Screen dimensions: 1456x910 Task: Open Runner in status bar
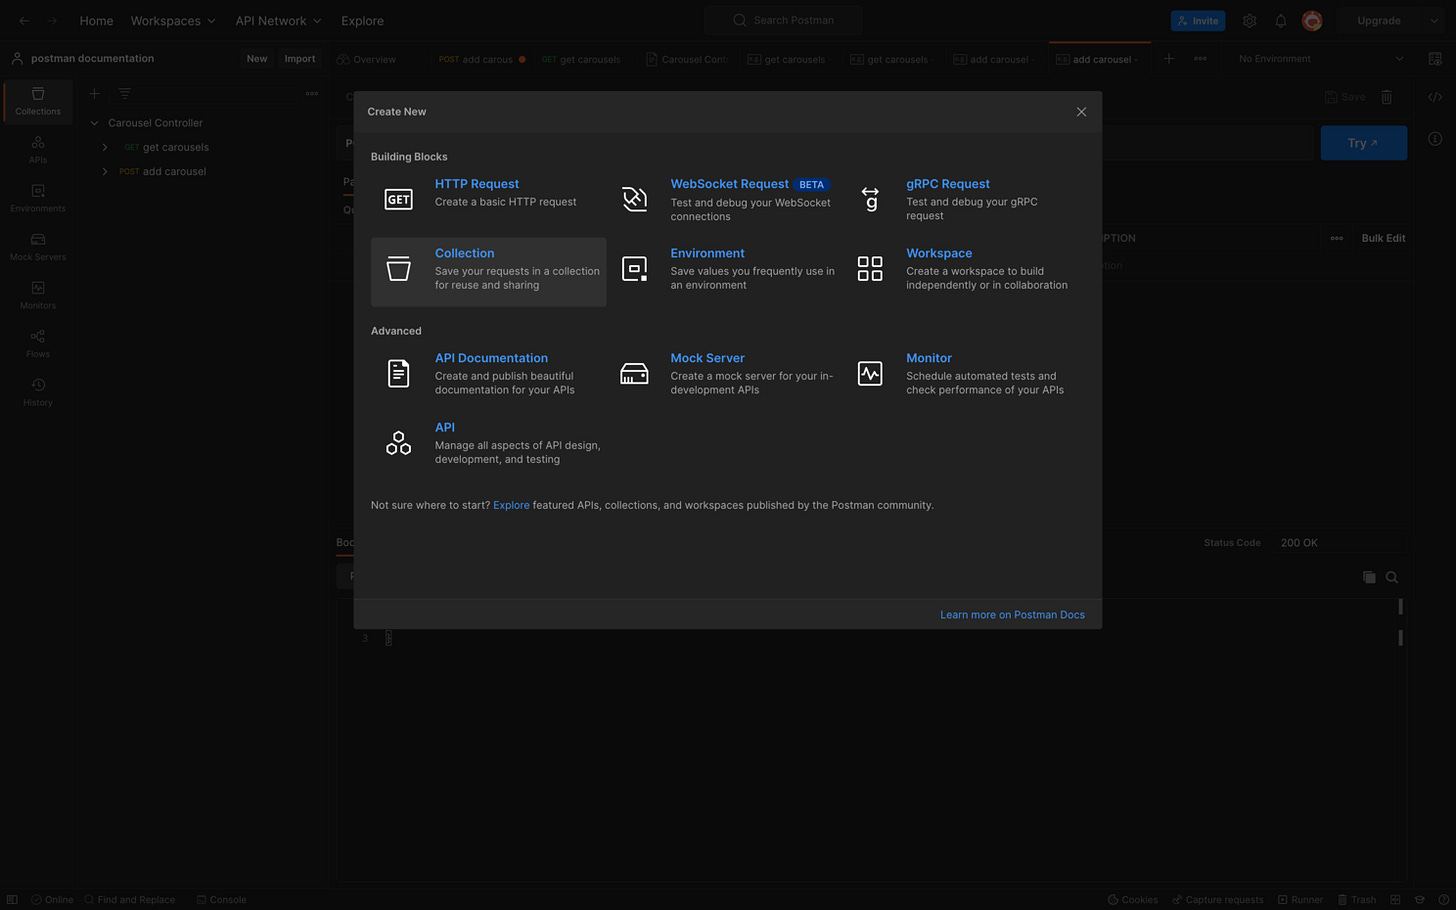(1300, 900)
